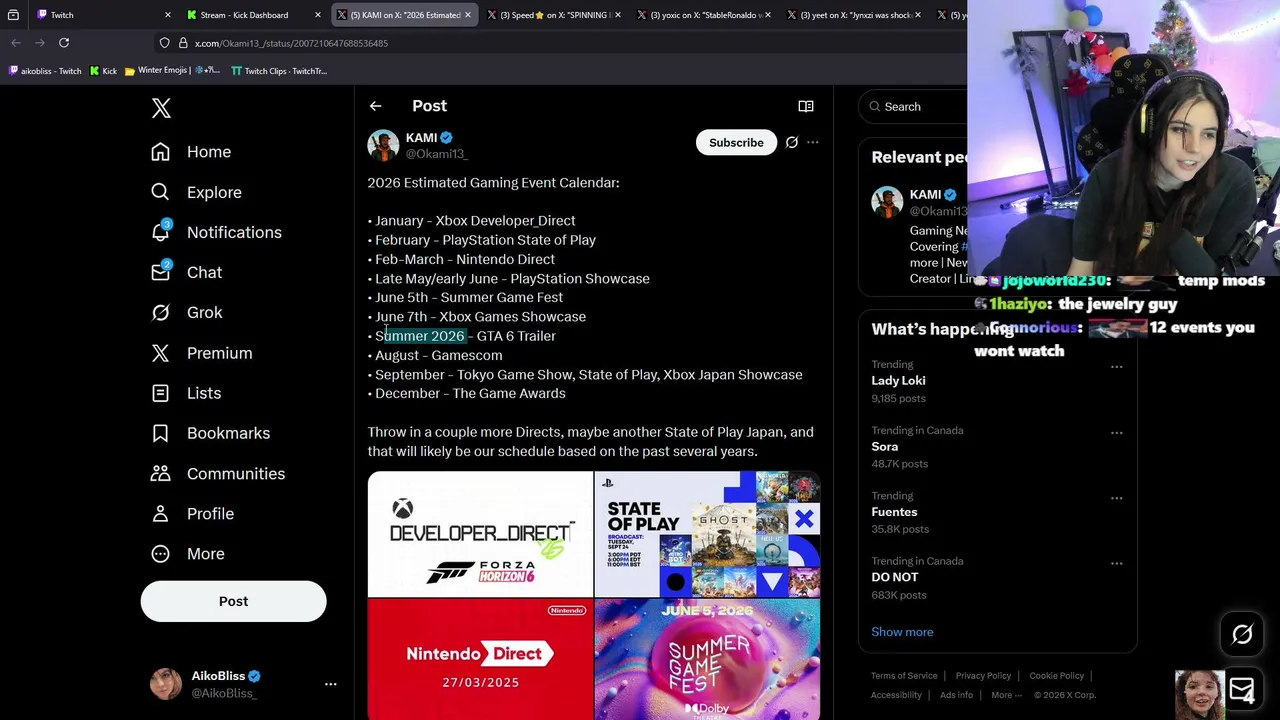Click the browser back arrow
The width and height of the screenshot is (1280, 720).
click(x=16, y=43)
